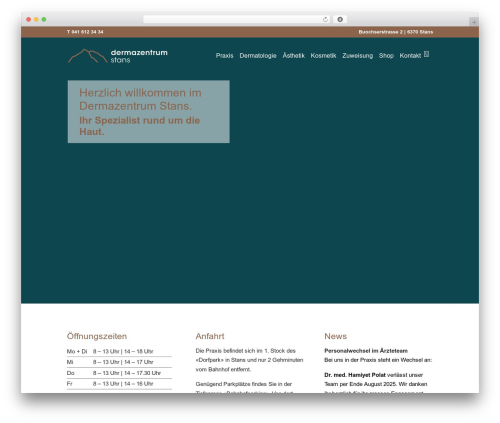Open the Kosmetik menu item
Viewport: 500px width, 423px height.
pyautogui.click(x=323, y=56)
